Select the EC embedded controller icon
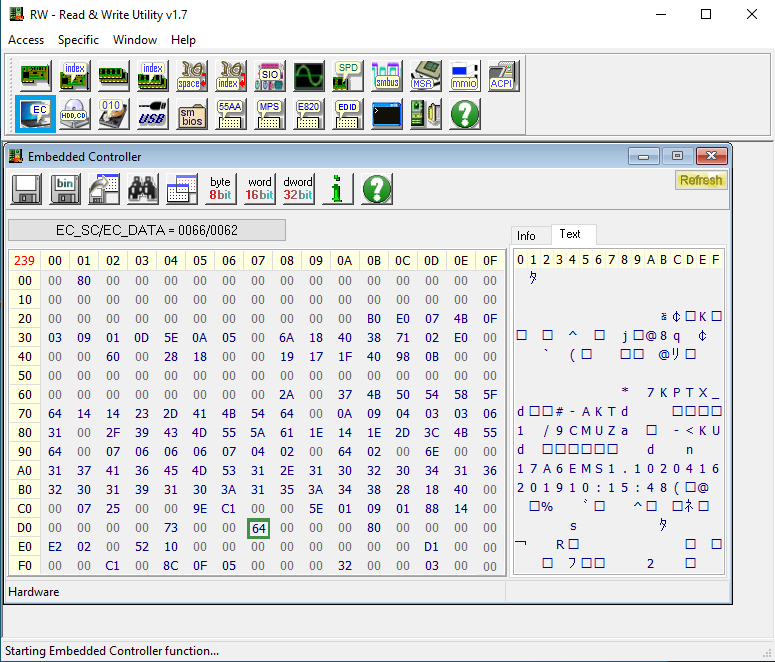Screen dimensions: 775x662 click(36, 114)
